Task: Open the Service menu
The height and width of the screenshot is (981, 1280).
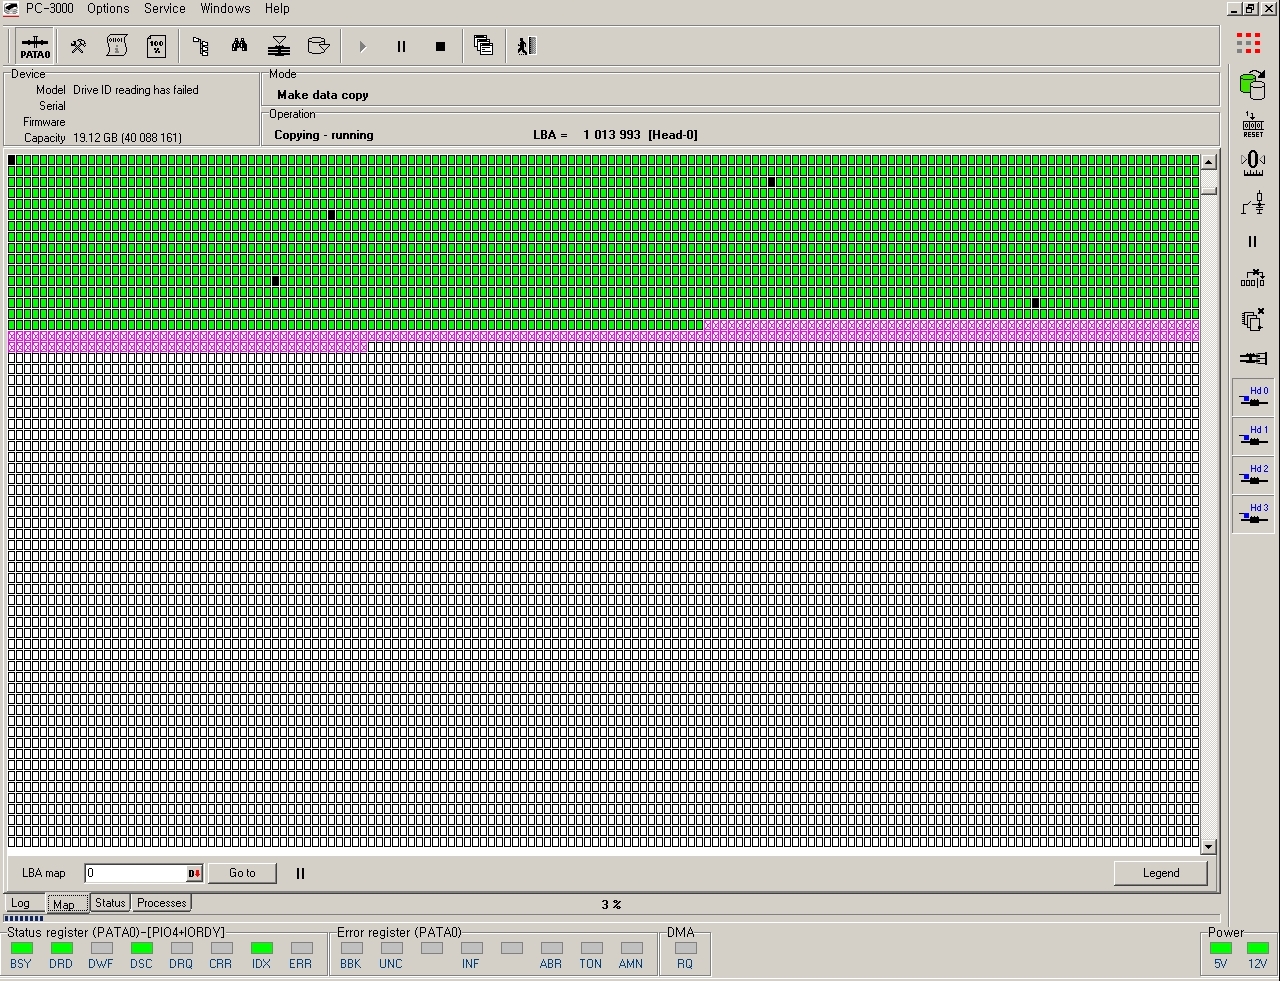Action: point(164,9)
